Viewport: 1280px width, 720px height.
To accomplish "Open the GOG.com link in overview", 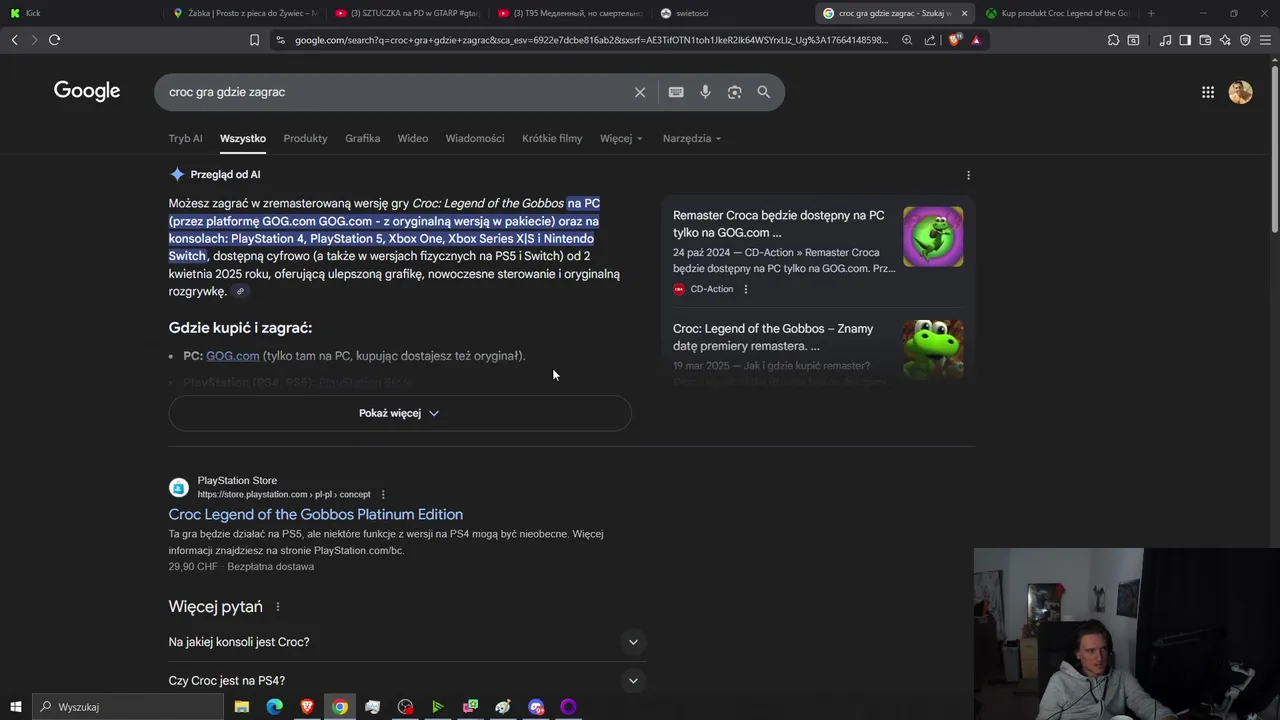I will [x=232, y=356].
